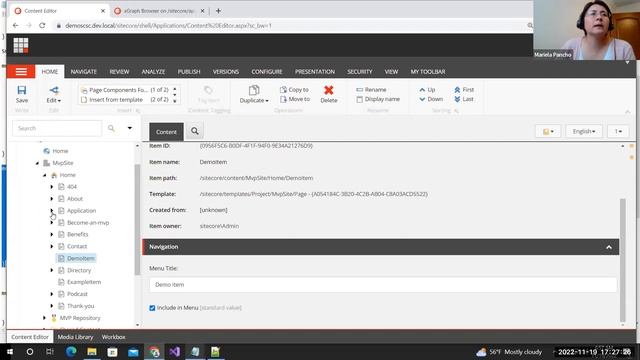640x360 pixels.
Task: Collapse the Navigation section
Action: click(609, 247)
